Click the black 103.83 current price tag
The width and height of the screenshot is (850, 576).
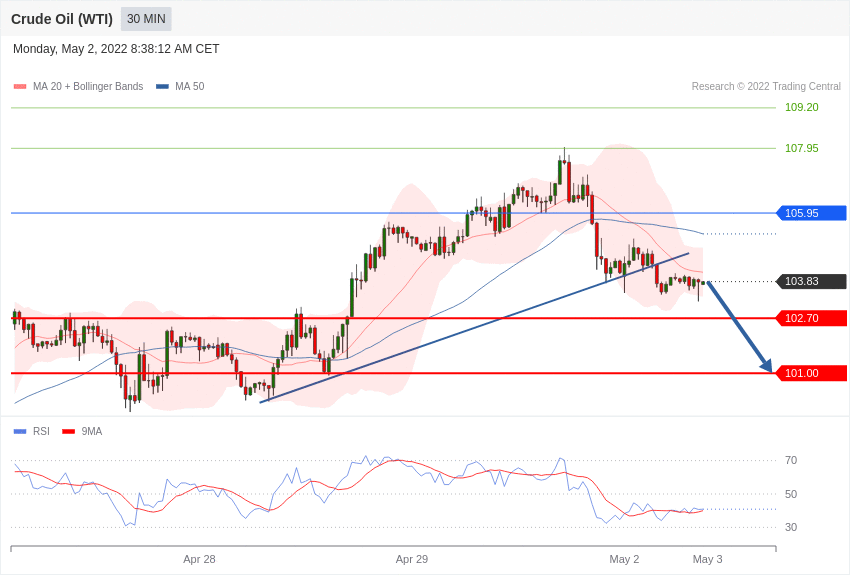point(812,281)
